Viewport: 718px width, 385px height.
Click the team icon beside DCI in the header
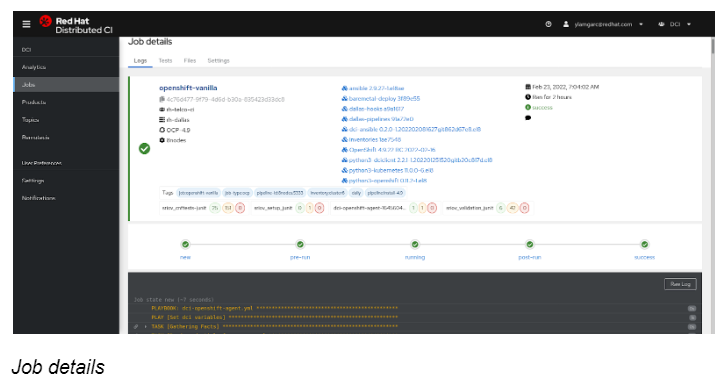tap(661, 24)
